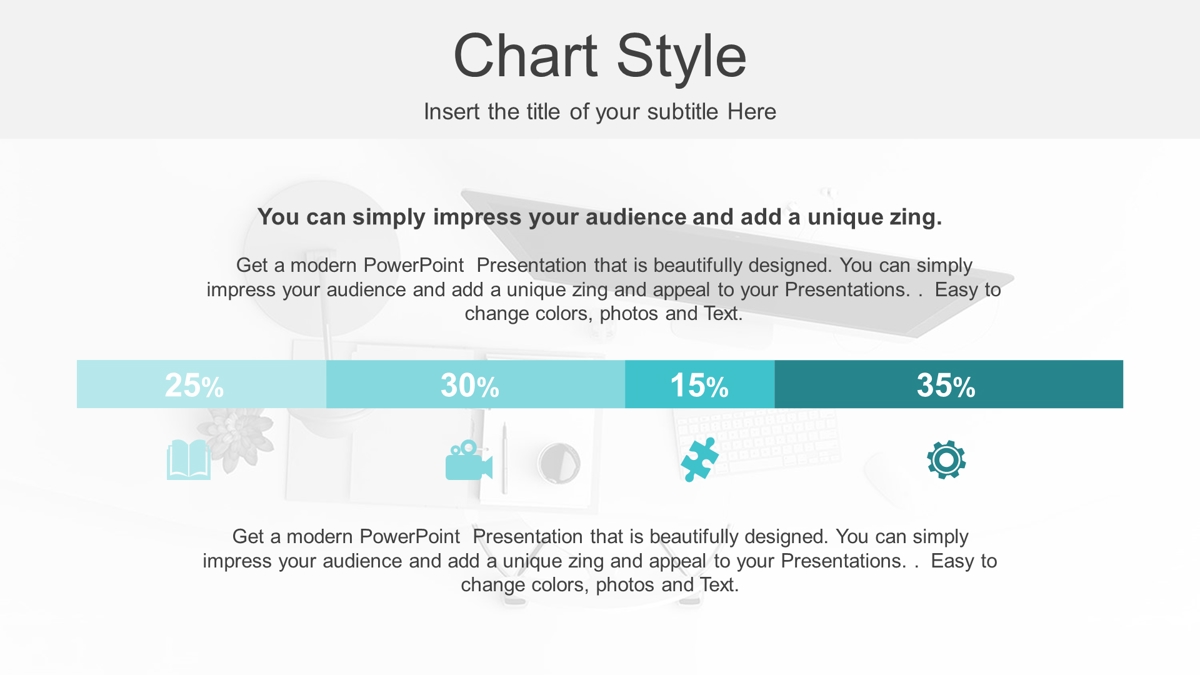Click the 30% bar segment
1200x675 pixels.
coord(476,384)
